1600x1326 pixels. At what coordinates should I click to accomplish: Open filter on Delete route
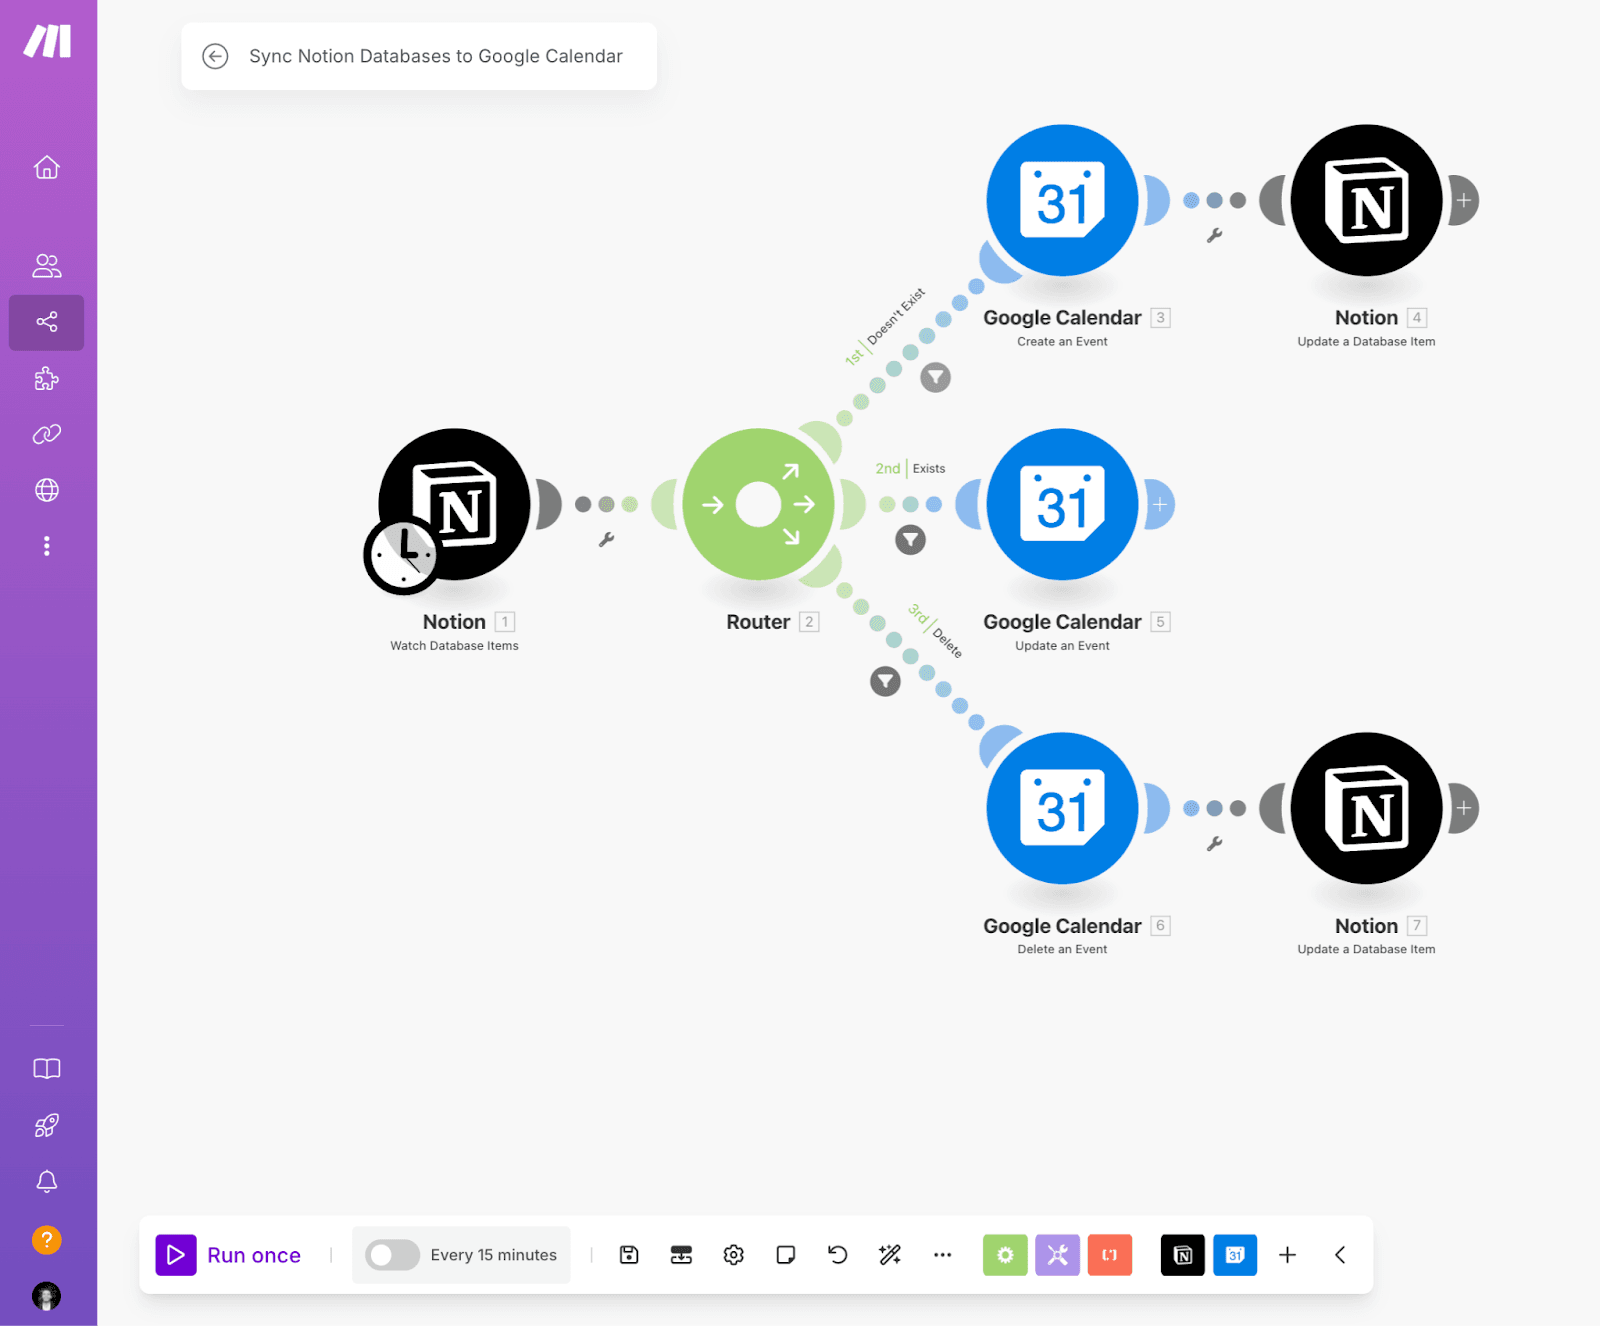[885, 682]
